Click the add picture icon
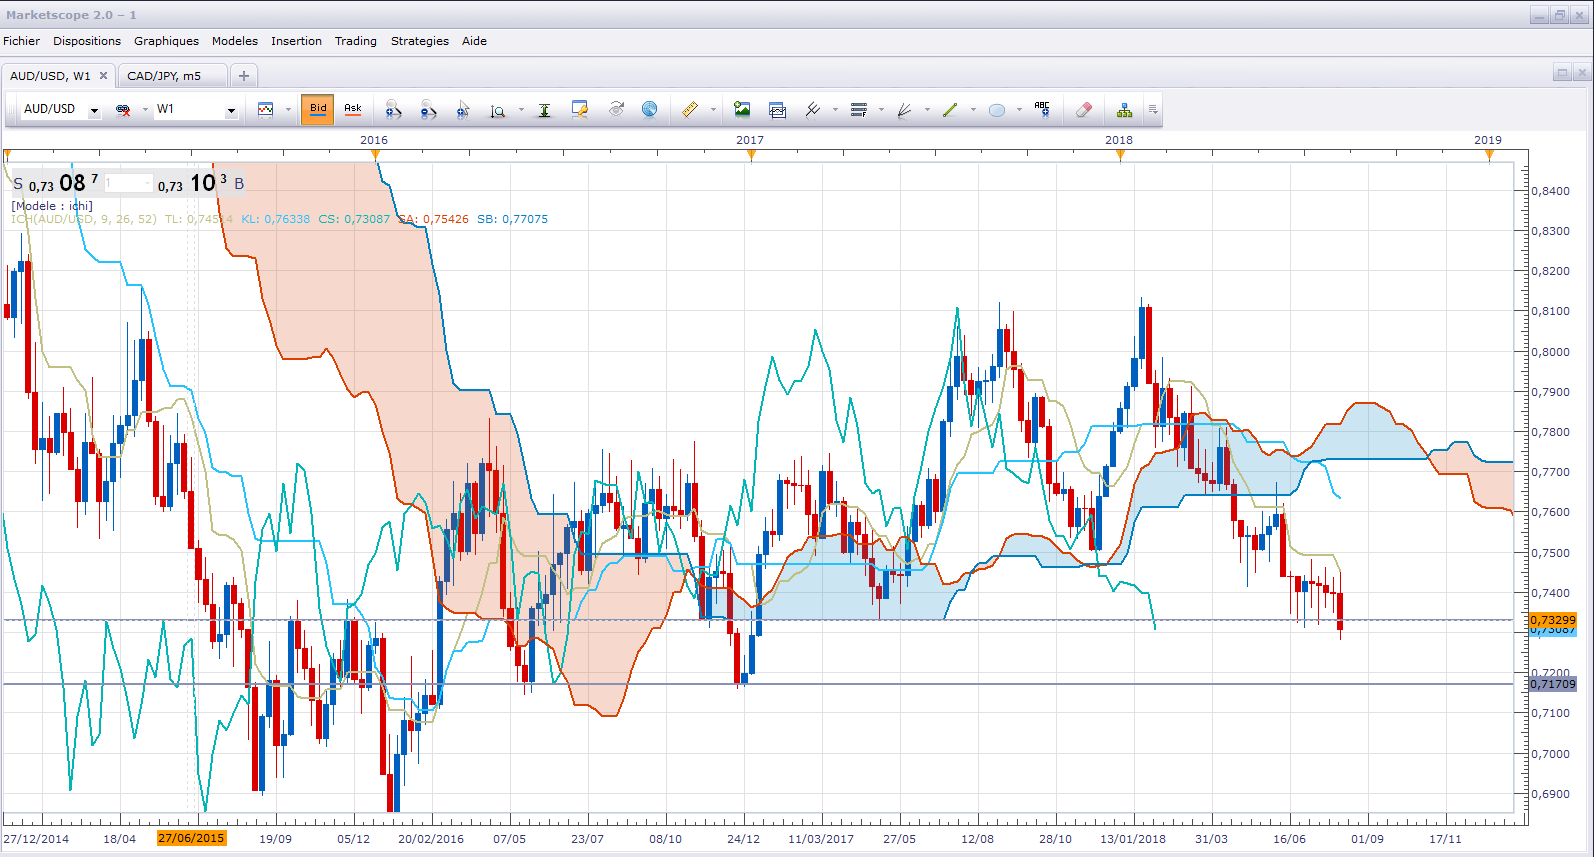Image resolution: width=1594 pixels, height=857 pixels. (x=742, y=109)
